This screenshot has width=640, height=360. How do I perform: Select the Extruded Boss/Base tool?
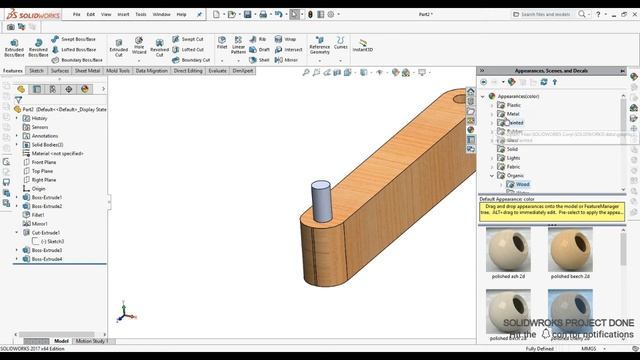[14, 48]
